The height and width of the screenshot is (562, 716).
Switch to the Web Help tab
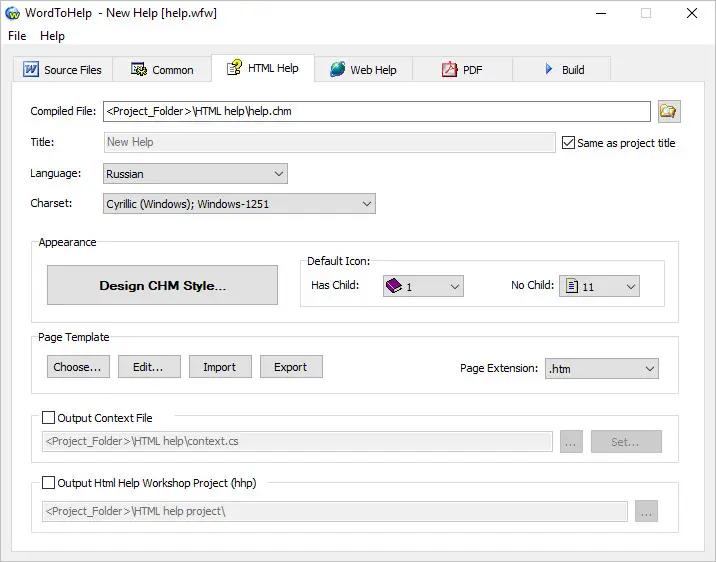(363, 70)
